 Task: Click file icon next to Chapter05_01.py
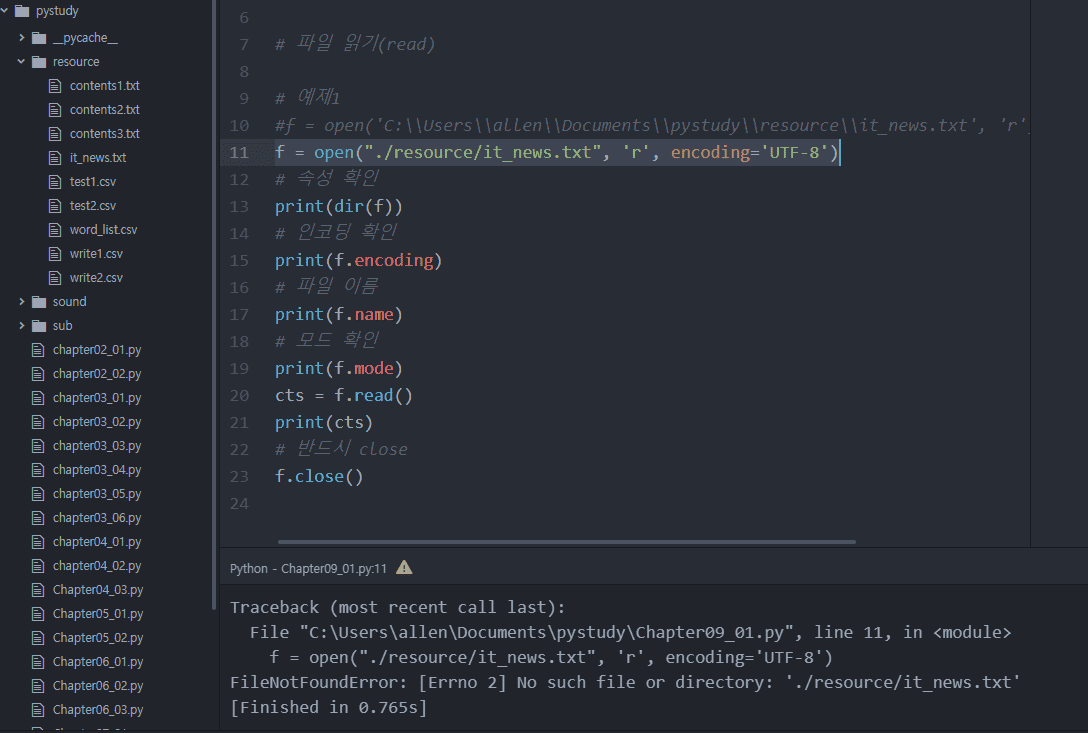pos(39,614)
